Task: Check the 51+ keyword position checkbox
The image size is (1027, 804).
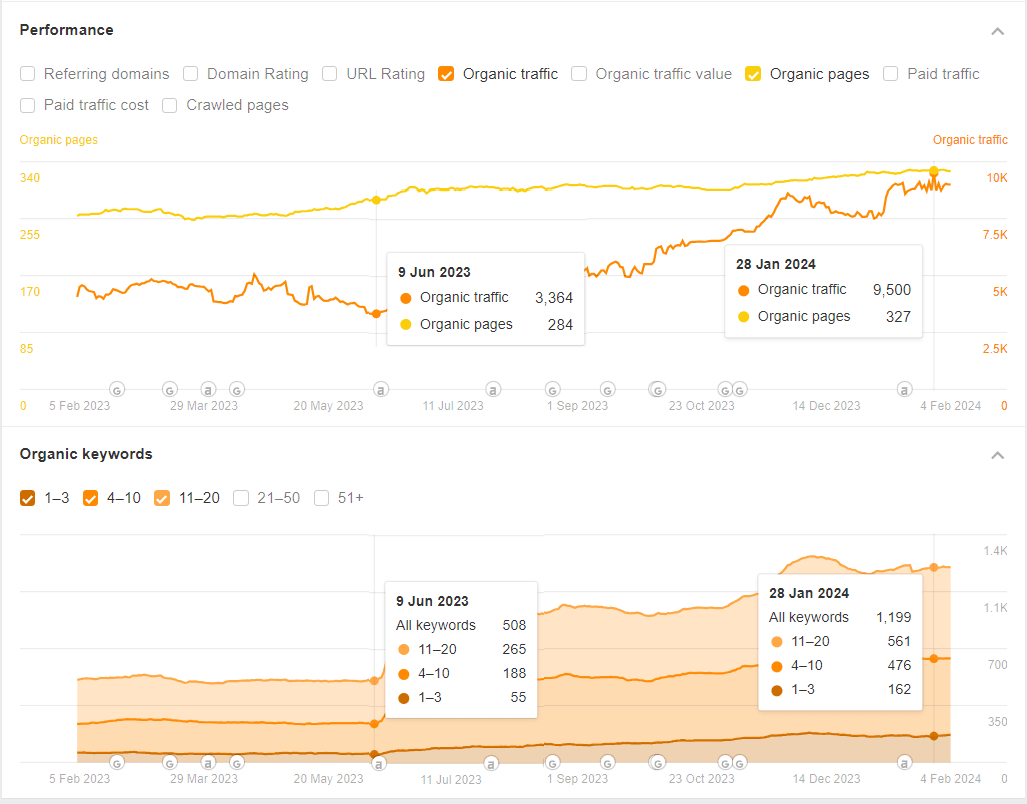Action: [x=322, y=498]
